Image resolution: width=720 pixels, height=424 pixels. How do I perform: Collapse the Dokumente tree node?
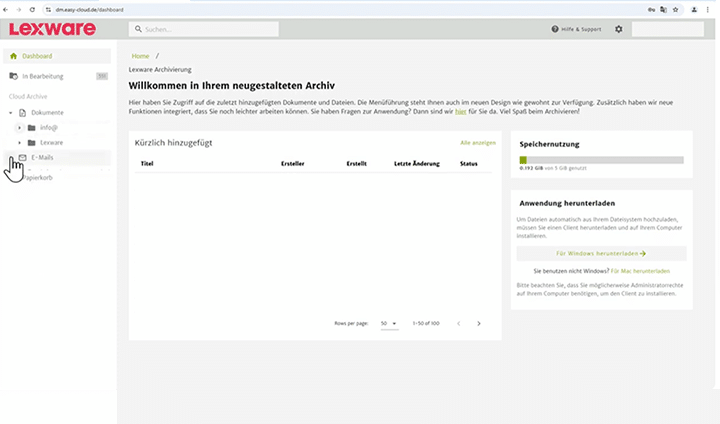tap(10, 113)
